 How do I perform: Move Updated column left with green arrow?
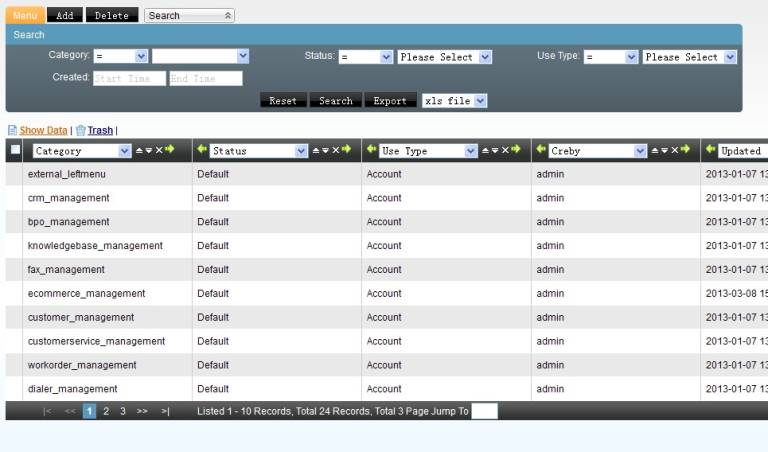click(710, 150)
